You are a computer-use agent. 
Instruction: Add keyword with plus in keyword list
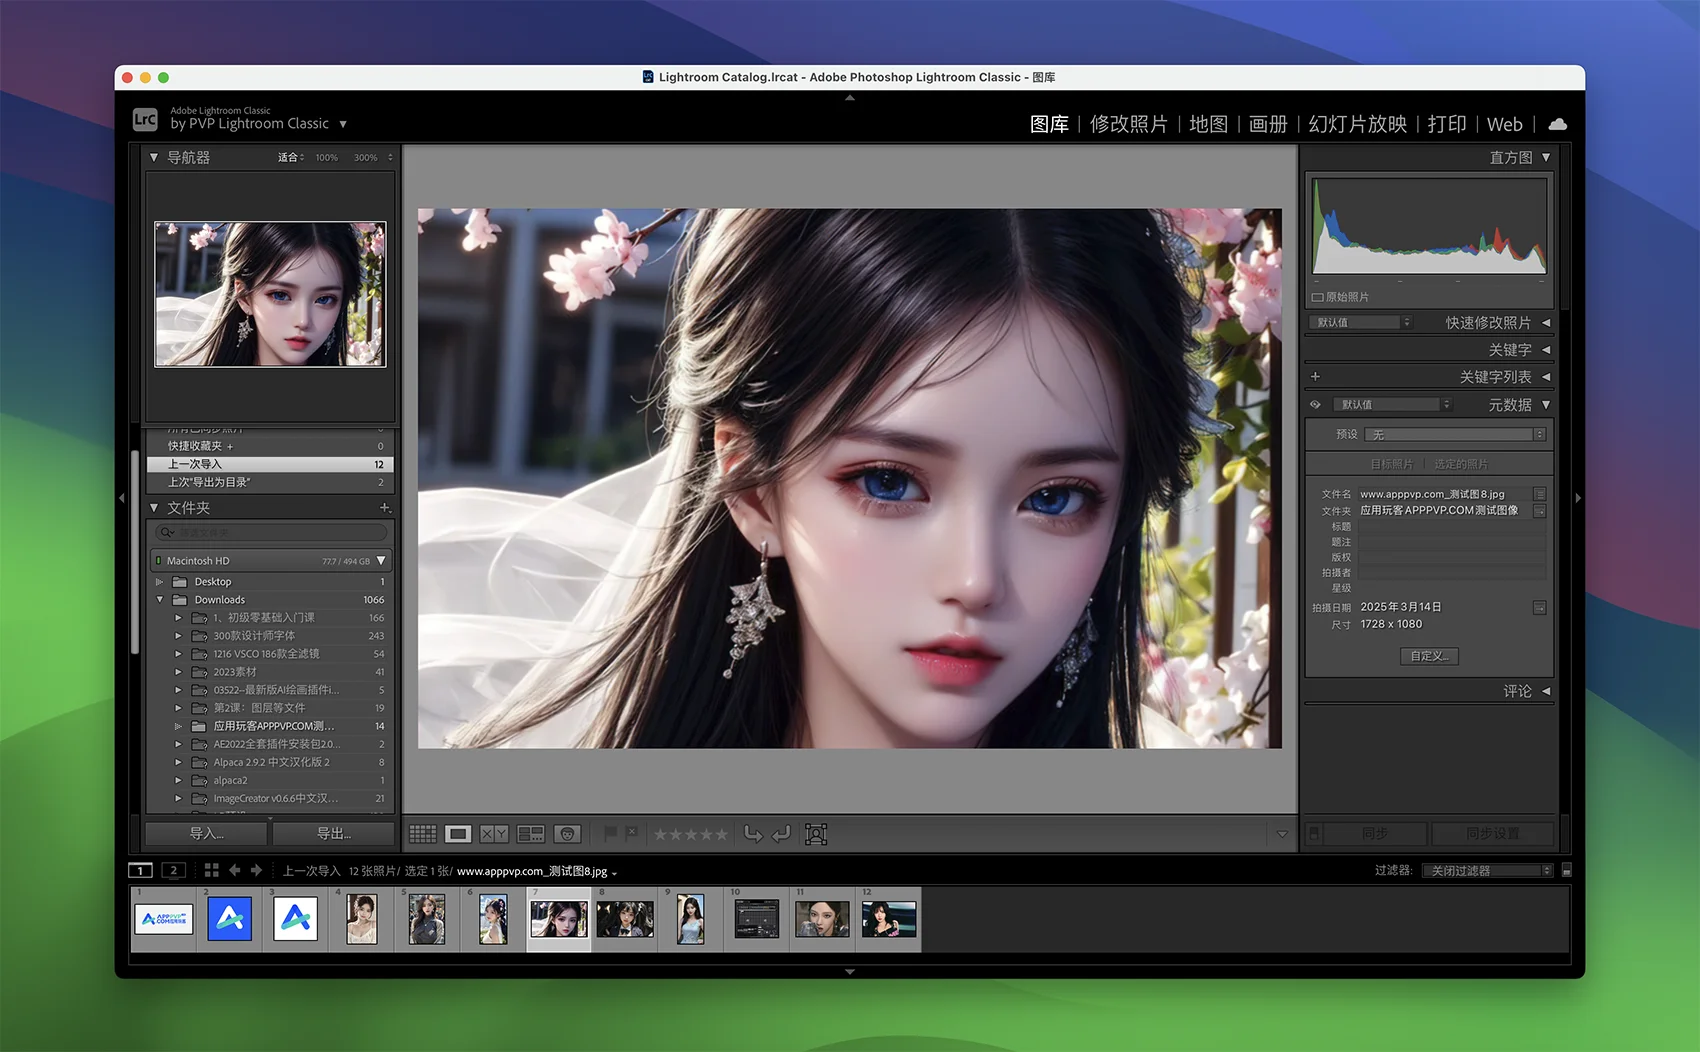point(1315,377)
